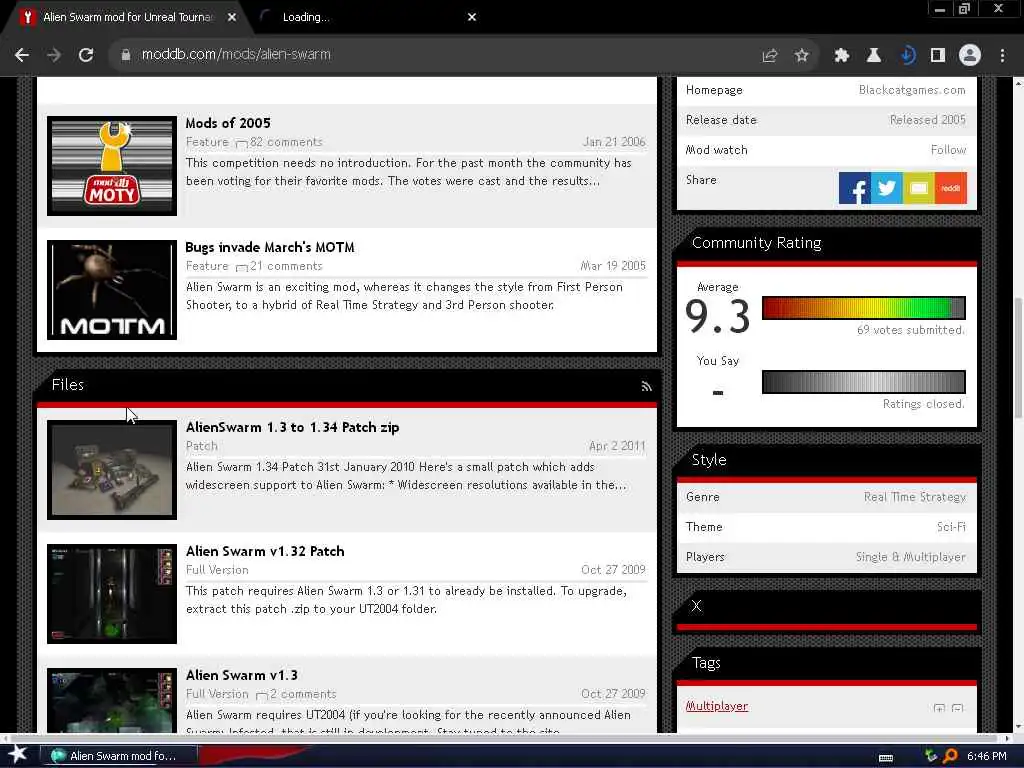Click the Alien Swarm taskbar window button
Viewport: 1024px width, 768px height.
coord(118,756)
